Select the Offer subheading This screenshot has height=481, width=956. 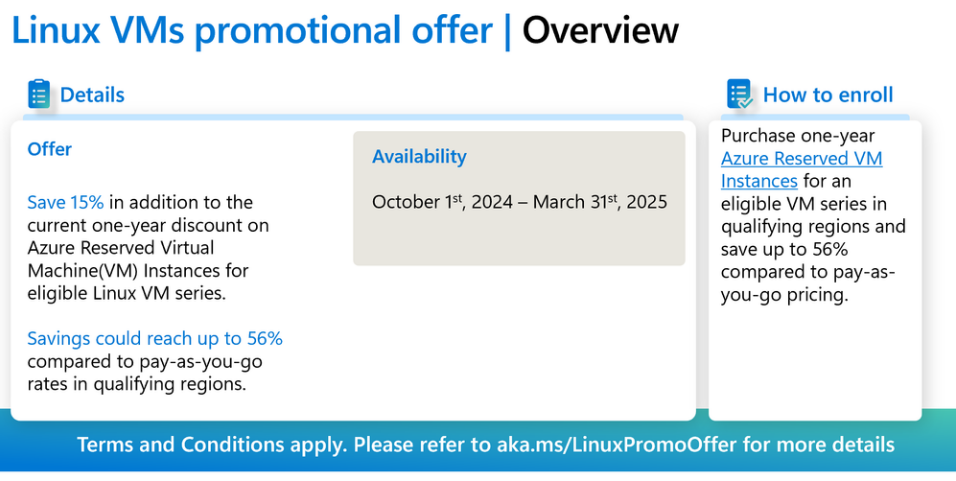click(49, 149)
